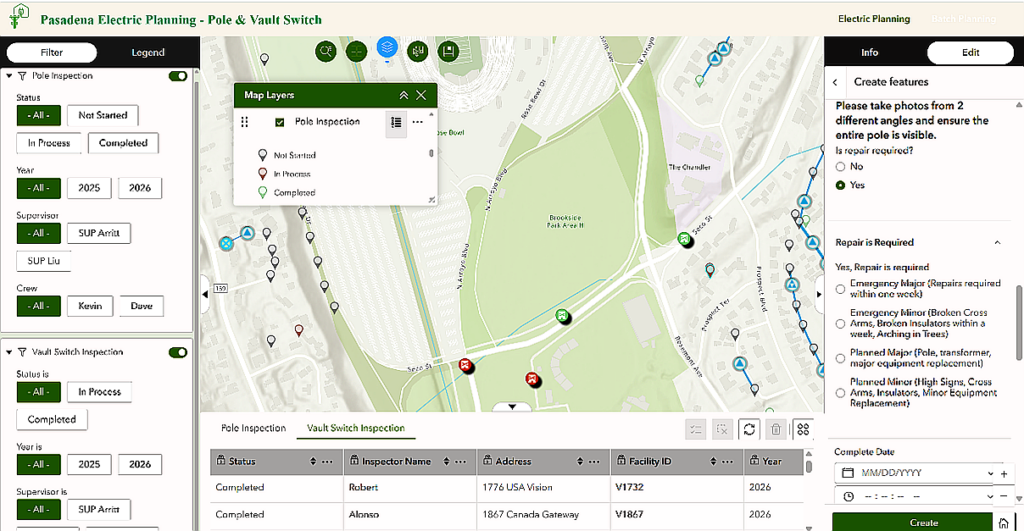Turn off the Pole Inspection filter switch

tap(178, 76)
